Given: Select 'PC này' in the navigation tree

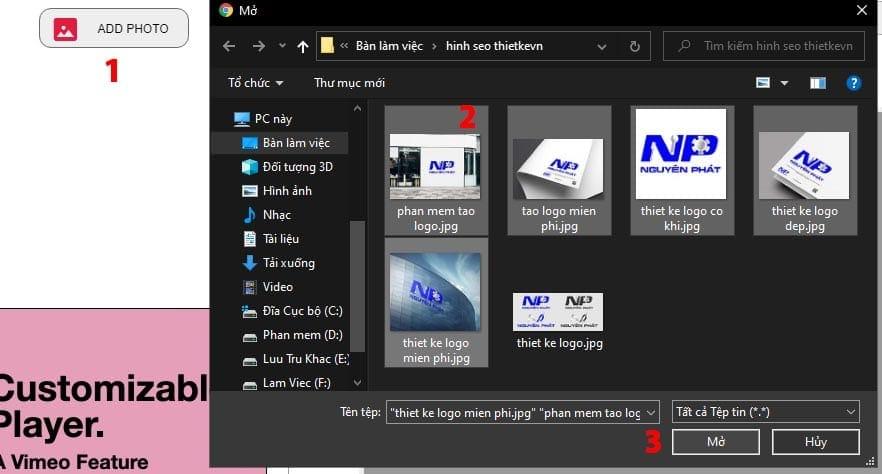Looking at the screenshot, I should click(x=263, y=119).
